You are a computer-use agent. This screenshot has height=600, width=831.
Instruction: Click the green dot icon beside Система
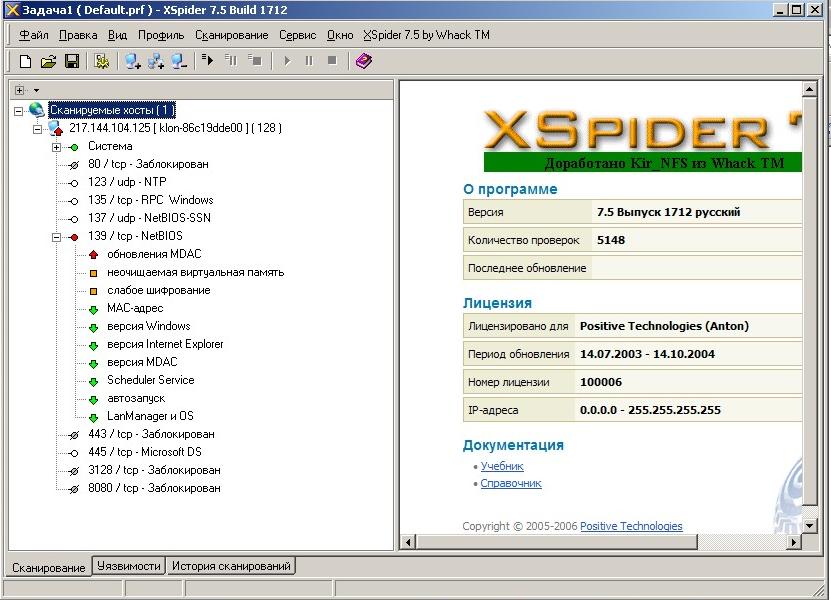click(74, 147)
